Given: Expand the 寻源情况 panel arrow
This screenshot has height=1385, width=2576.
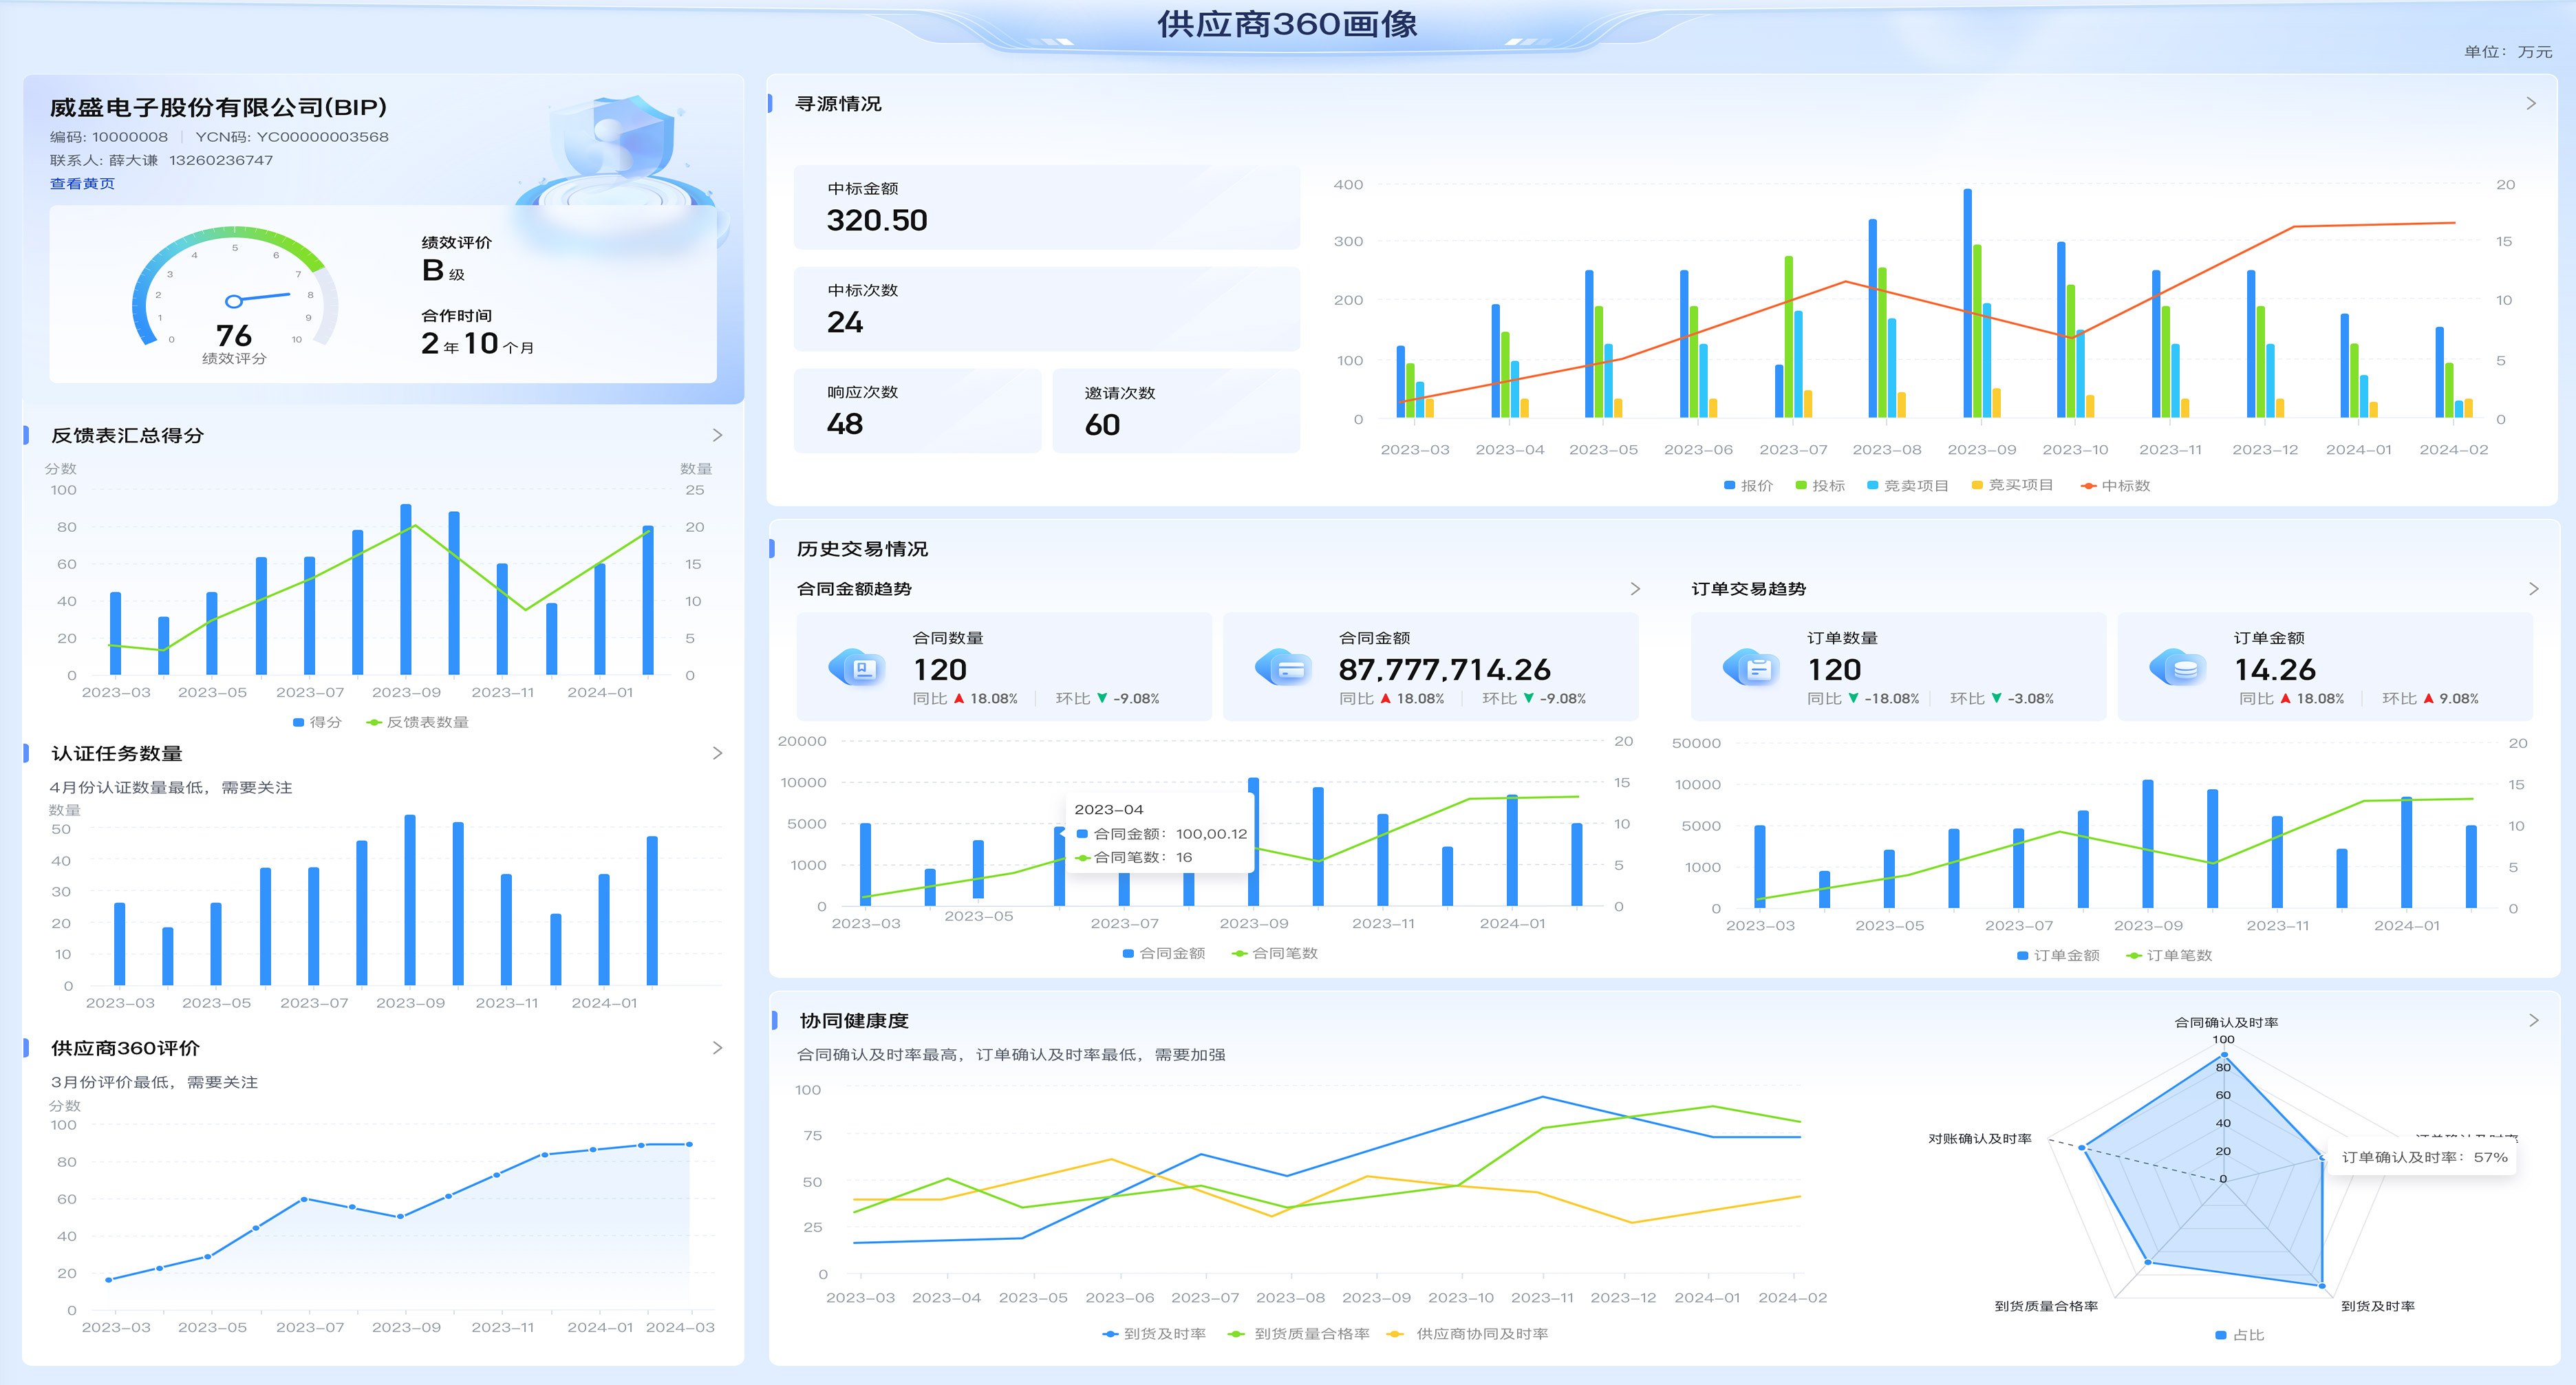Looking at the screenshot, I should pos(2531,104).
